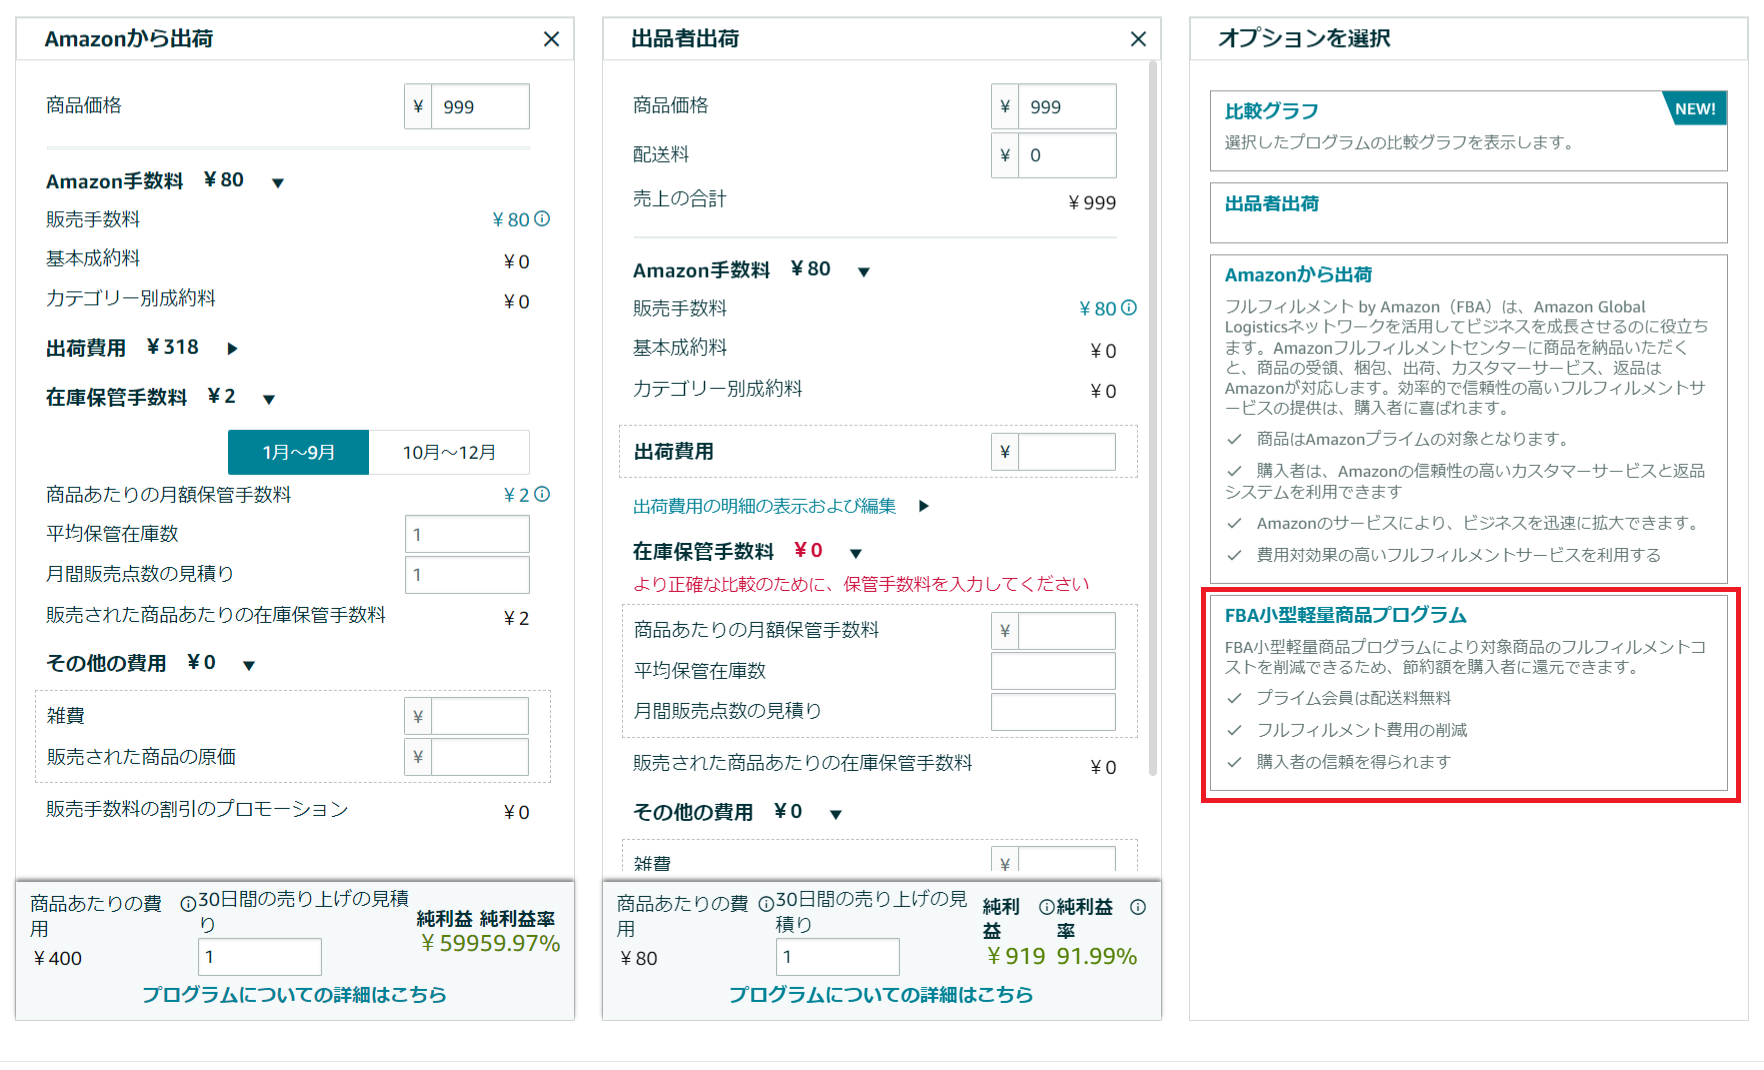Click 平均保管在庫数 field in Amazonから出荷 panel

click(x=467, y=534)
